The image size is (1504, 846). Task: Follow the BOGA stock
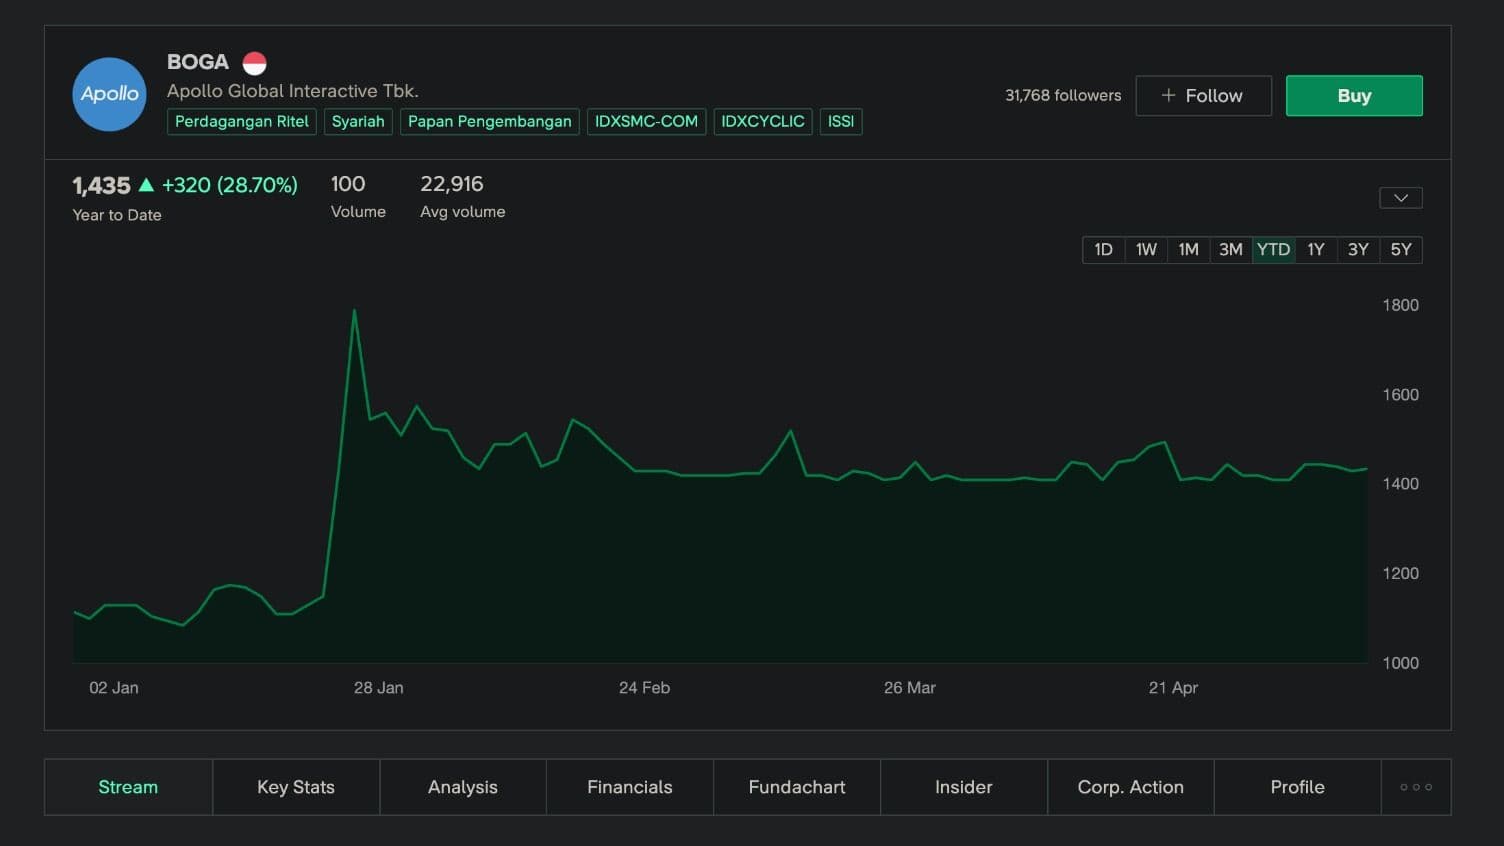click(x=1203, y=96)
